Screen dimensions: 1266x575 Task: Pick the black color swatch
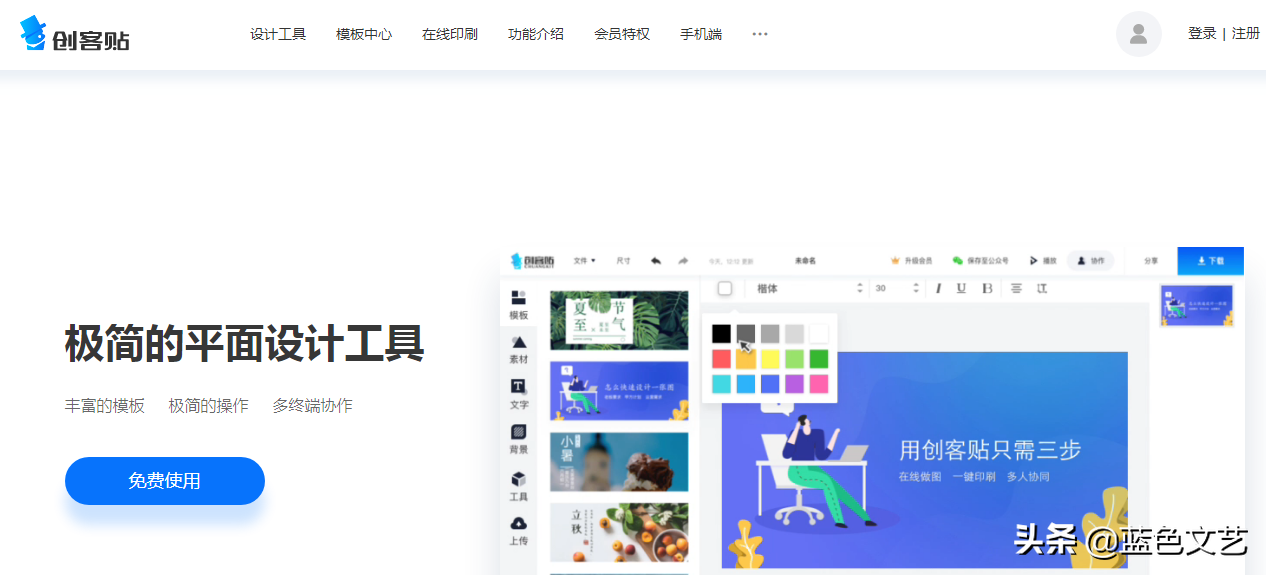[721, 333]
